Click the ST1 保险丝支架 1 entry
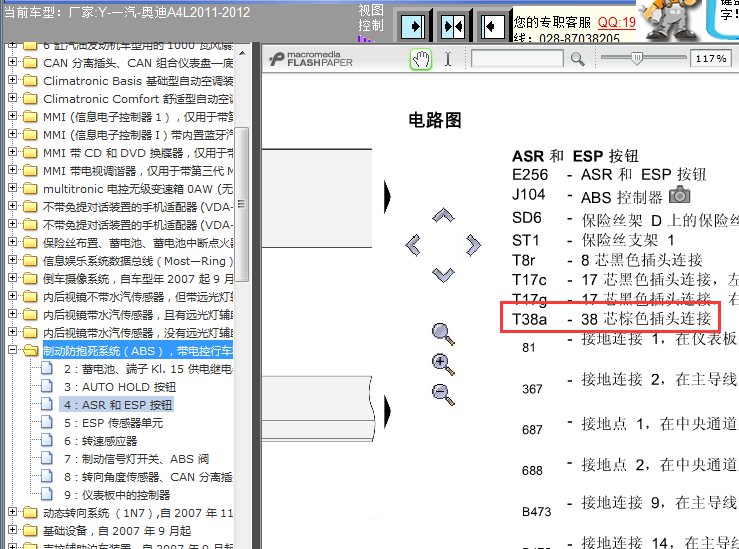Screen dimensions: 739x549 point(593,240)
